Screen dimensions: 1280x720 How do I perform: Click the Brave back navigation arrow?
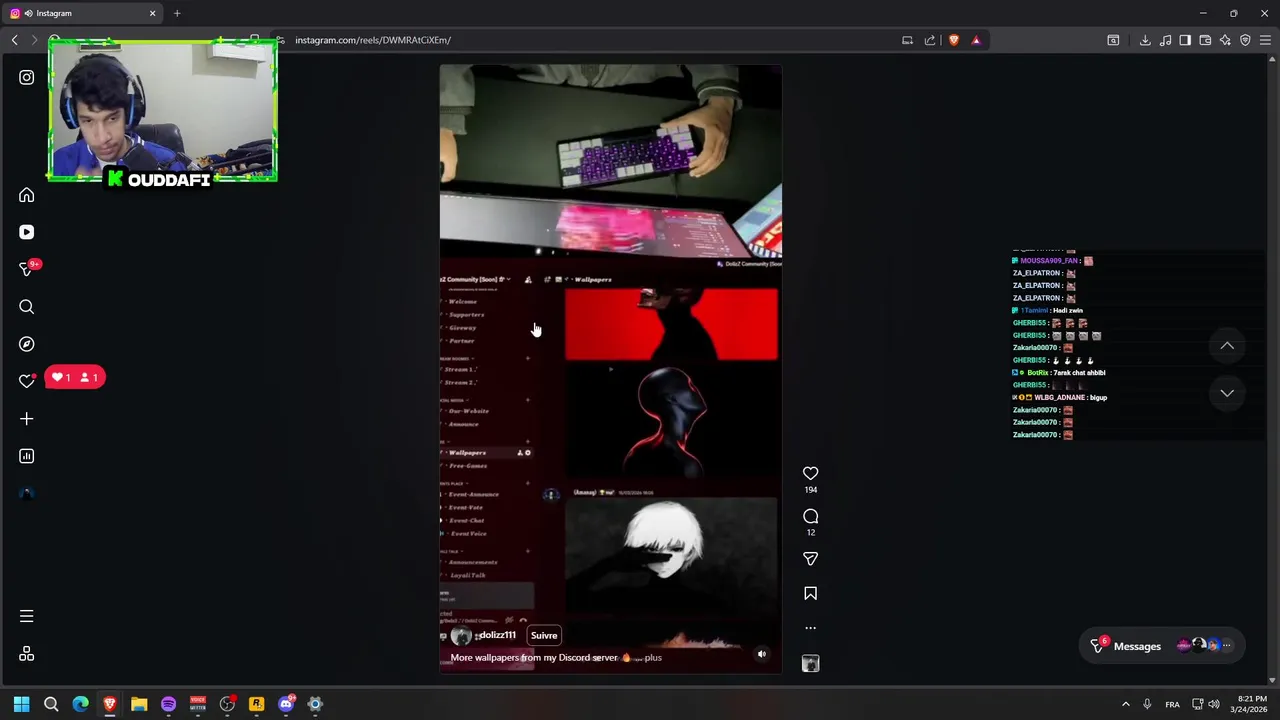[14, 40]
